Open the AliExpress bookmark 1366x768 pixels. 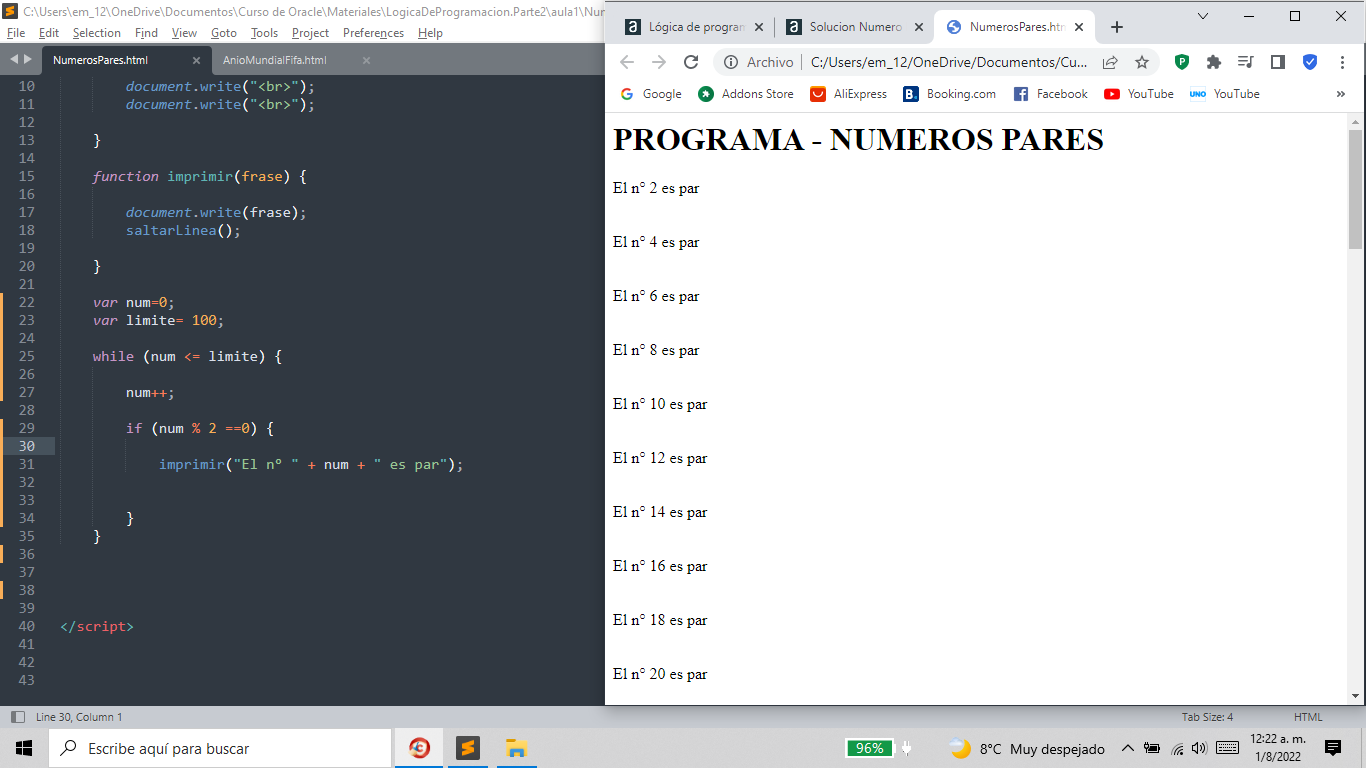(849, 94)
